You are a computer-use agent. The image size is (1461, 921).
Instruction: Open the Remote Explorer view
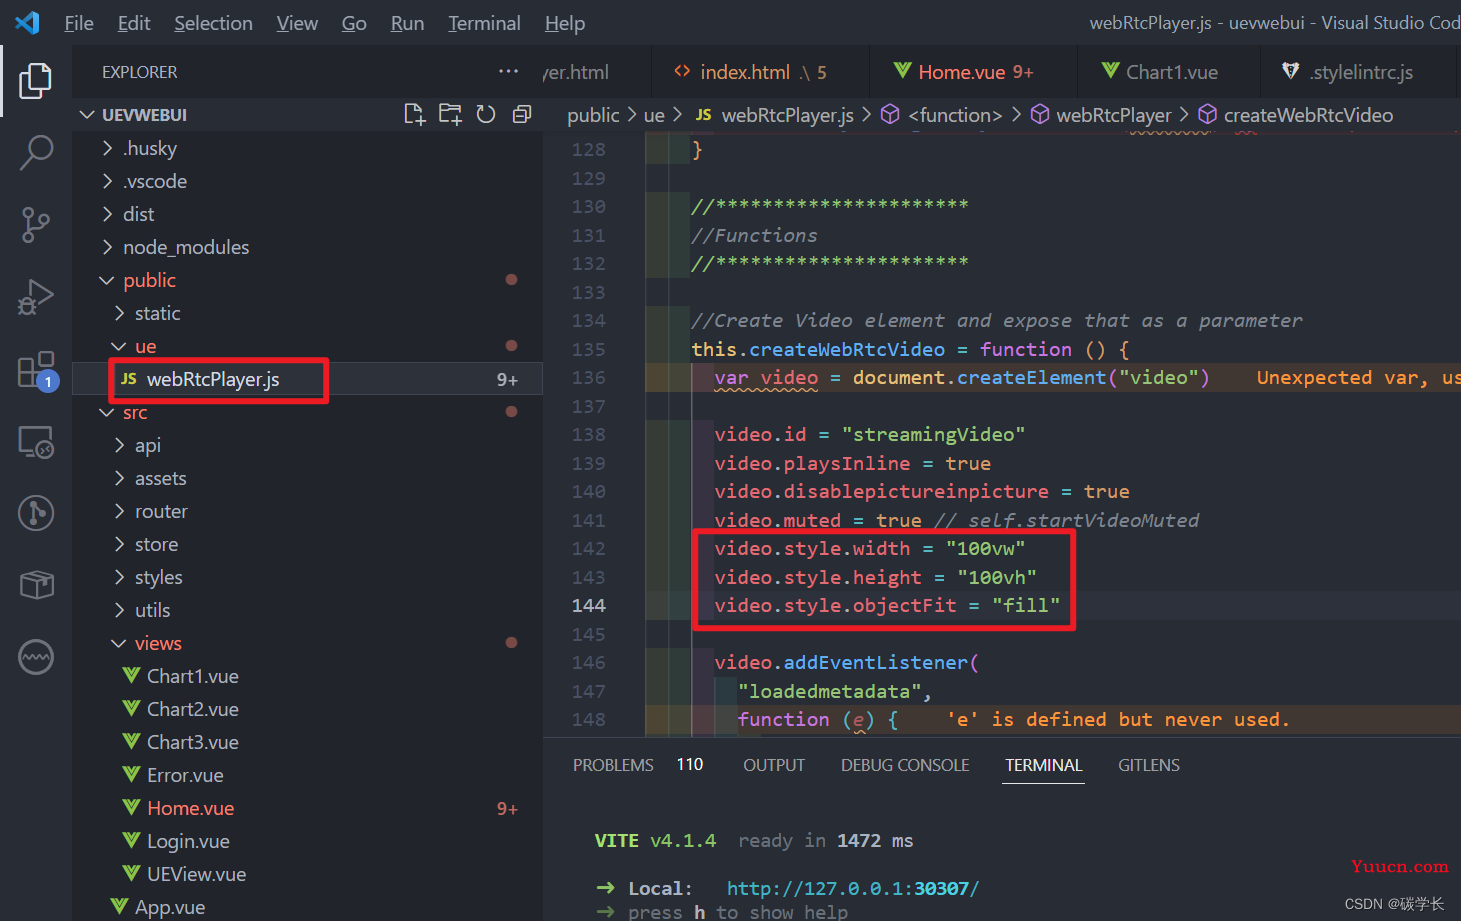[36, 441]
